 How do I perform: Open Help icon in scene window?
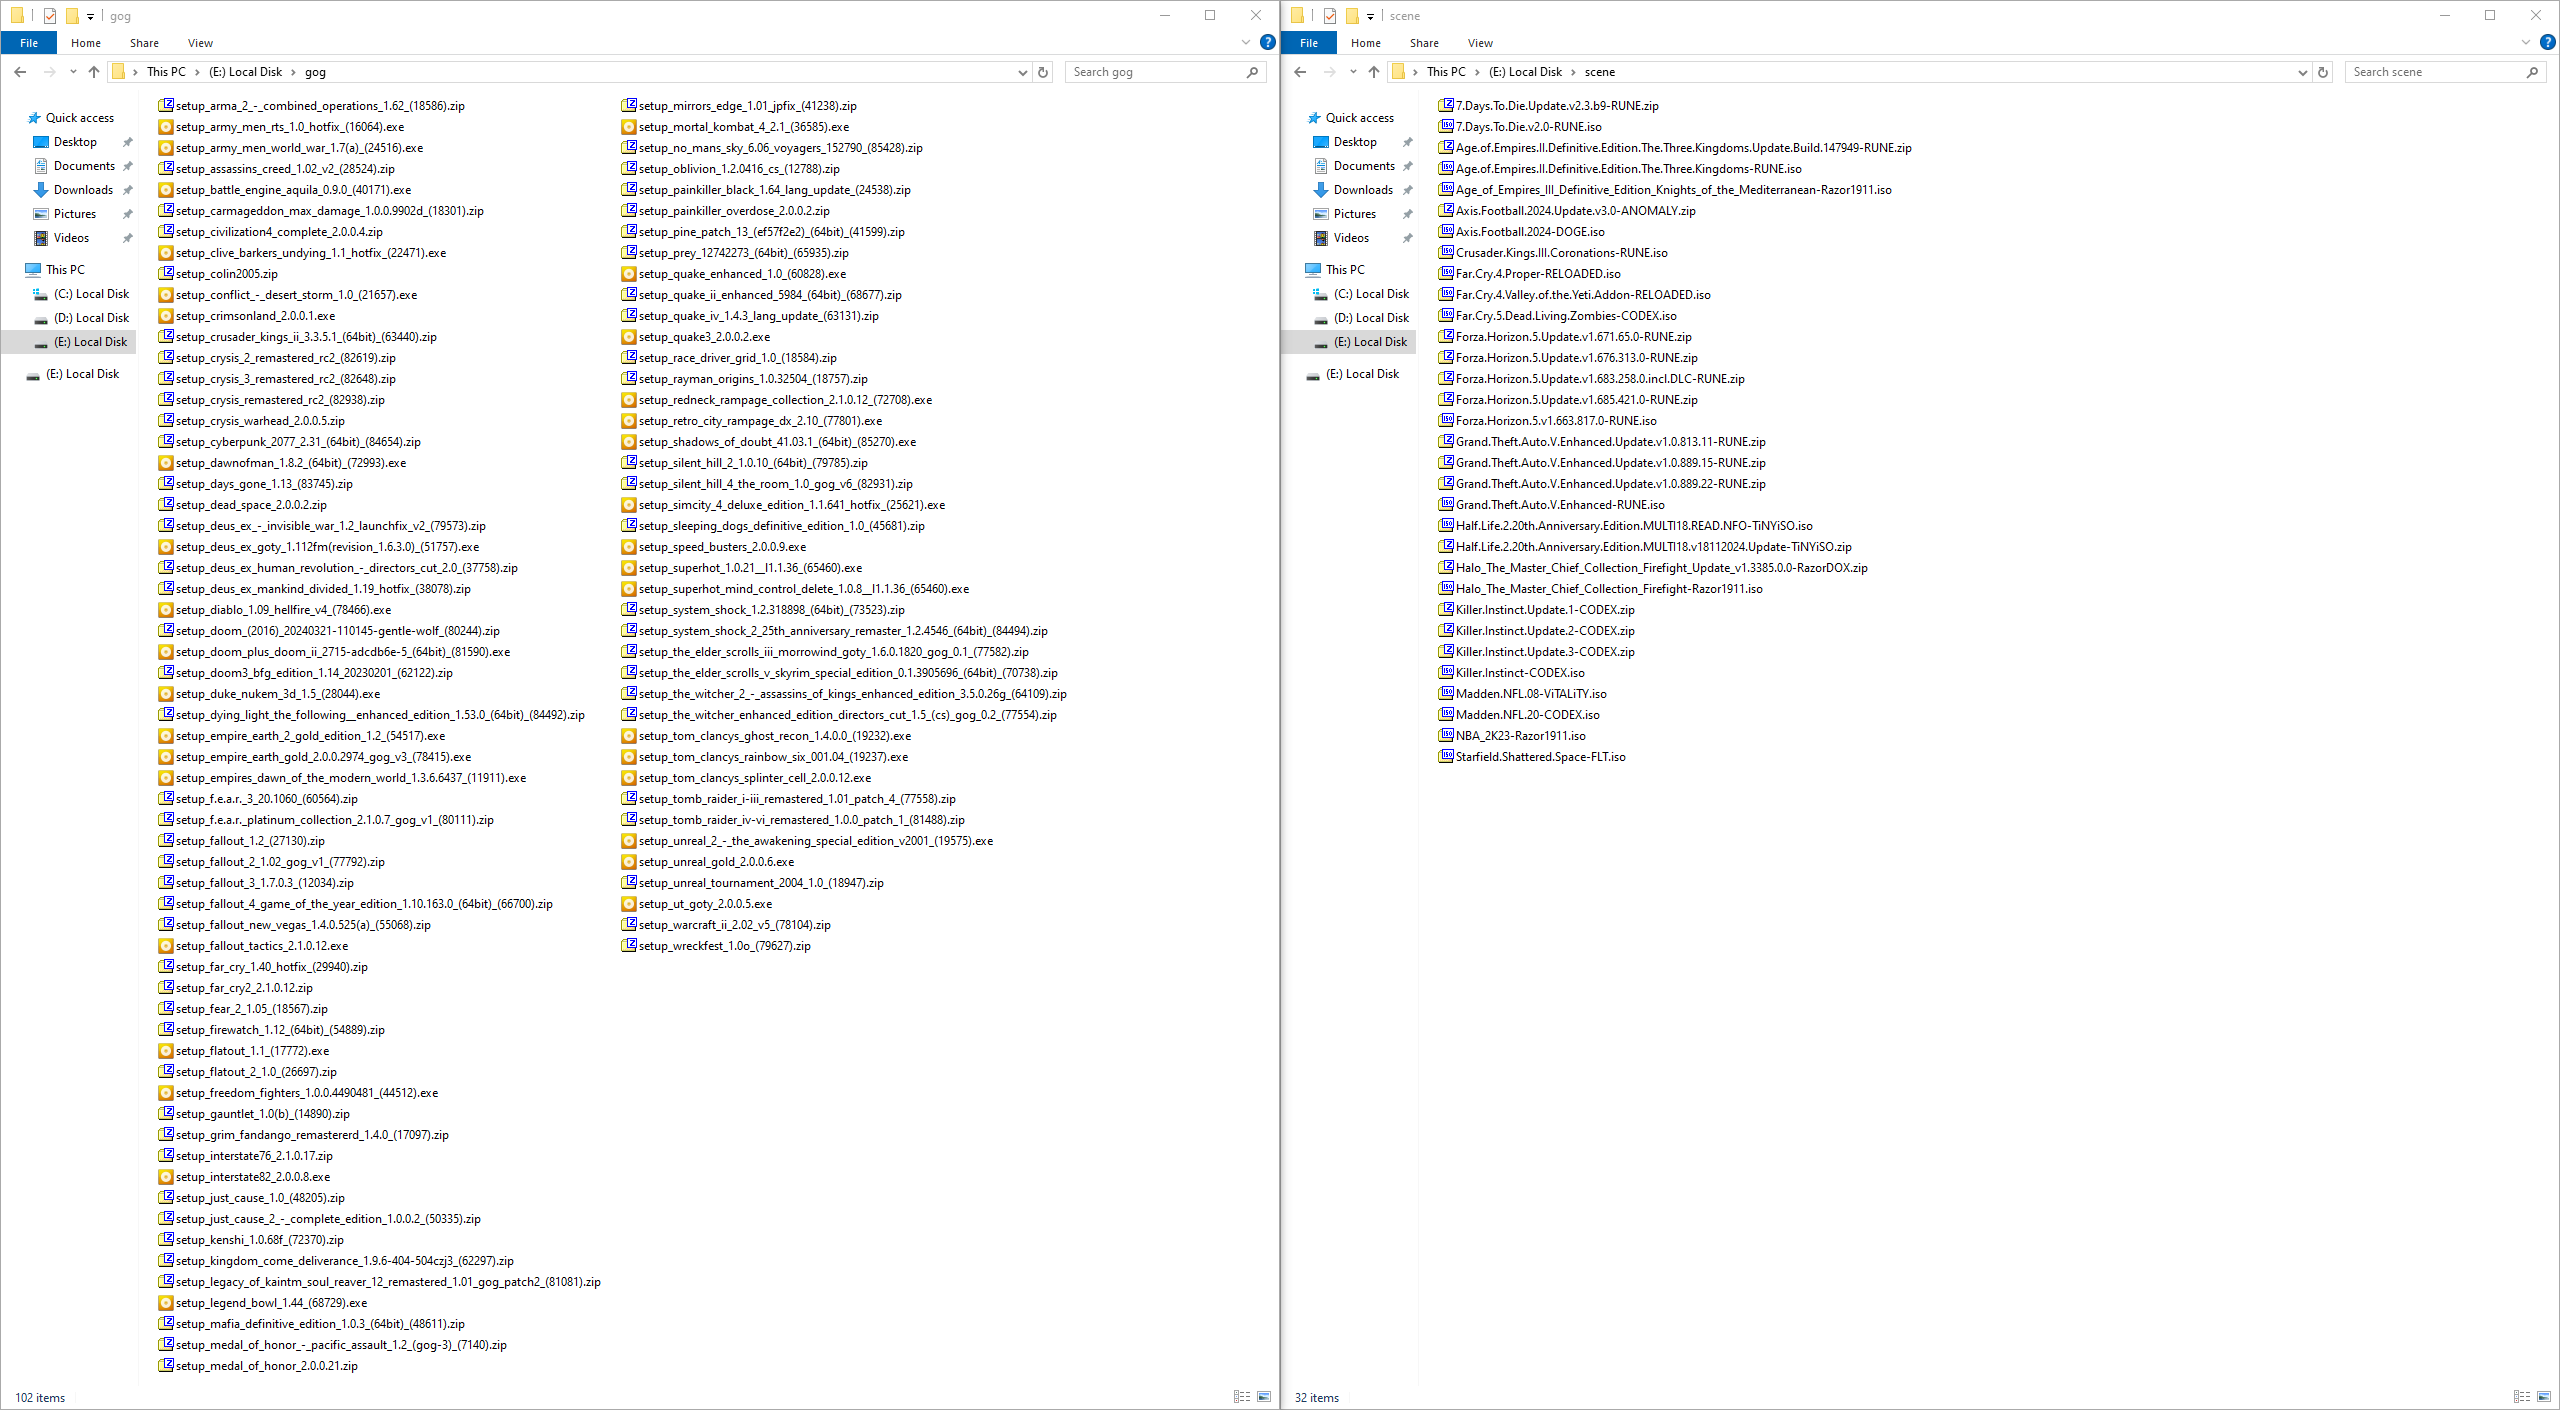coord(2547,43)
